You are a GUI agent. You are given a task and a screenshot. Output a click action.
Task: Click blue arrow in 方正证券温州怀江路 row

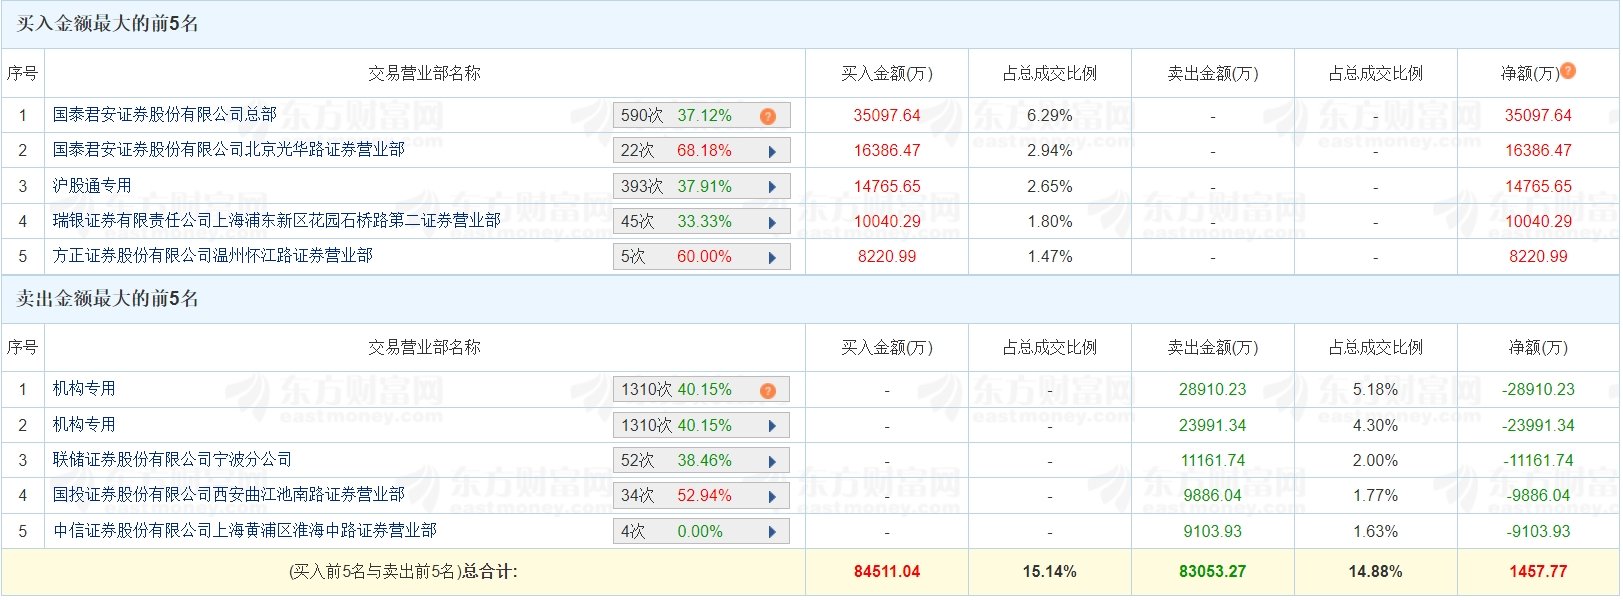click(772, 257)
